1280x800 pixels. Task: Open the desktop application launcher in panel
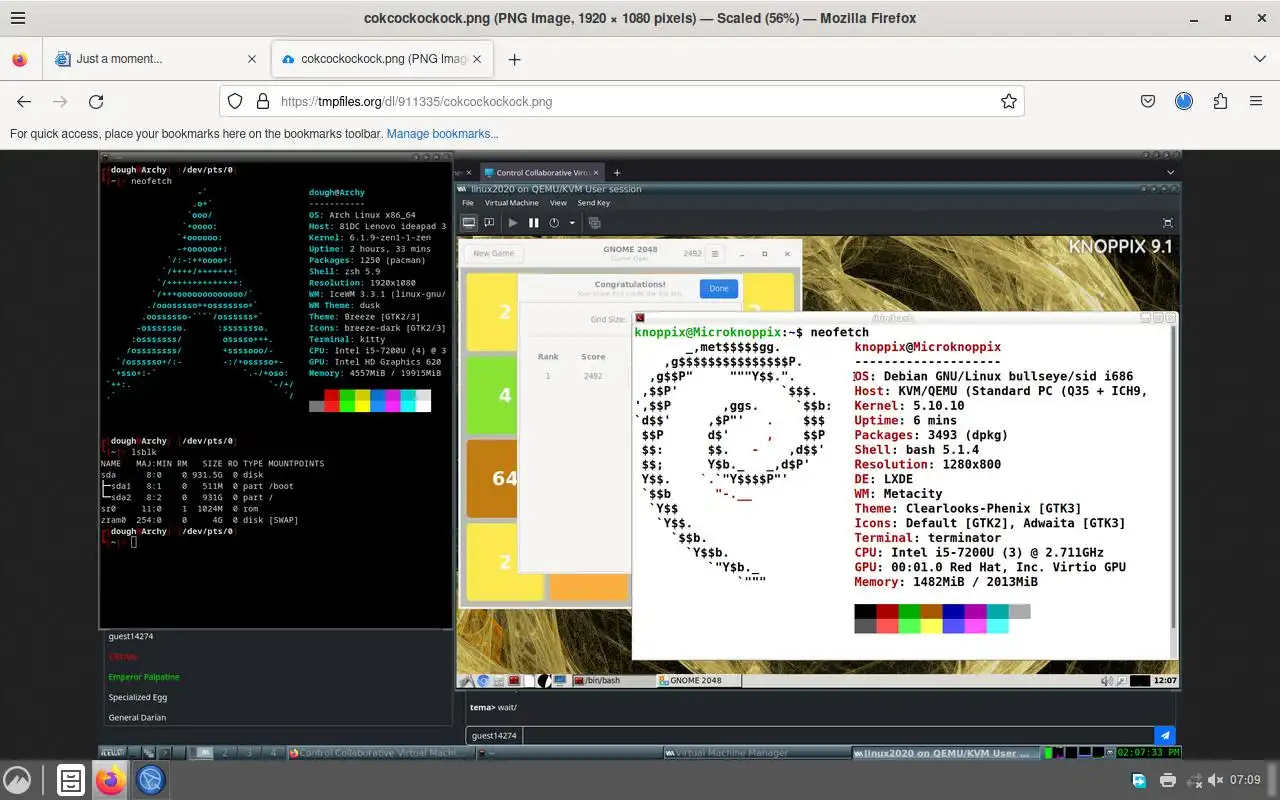17,780
